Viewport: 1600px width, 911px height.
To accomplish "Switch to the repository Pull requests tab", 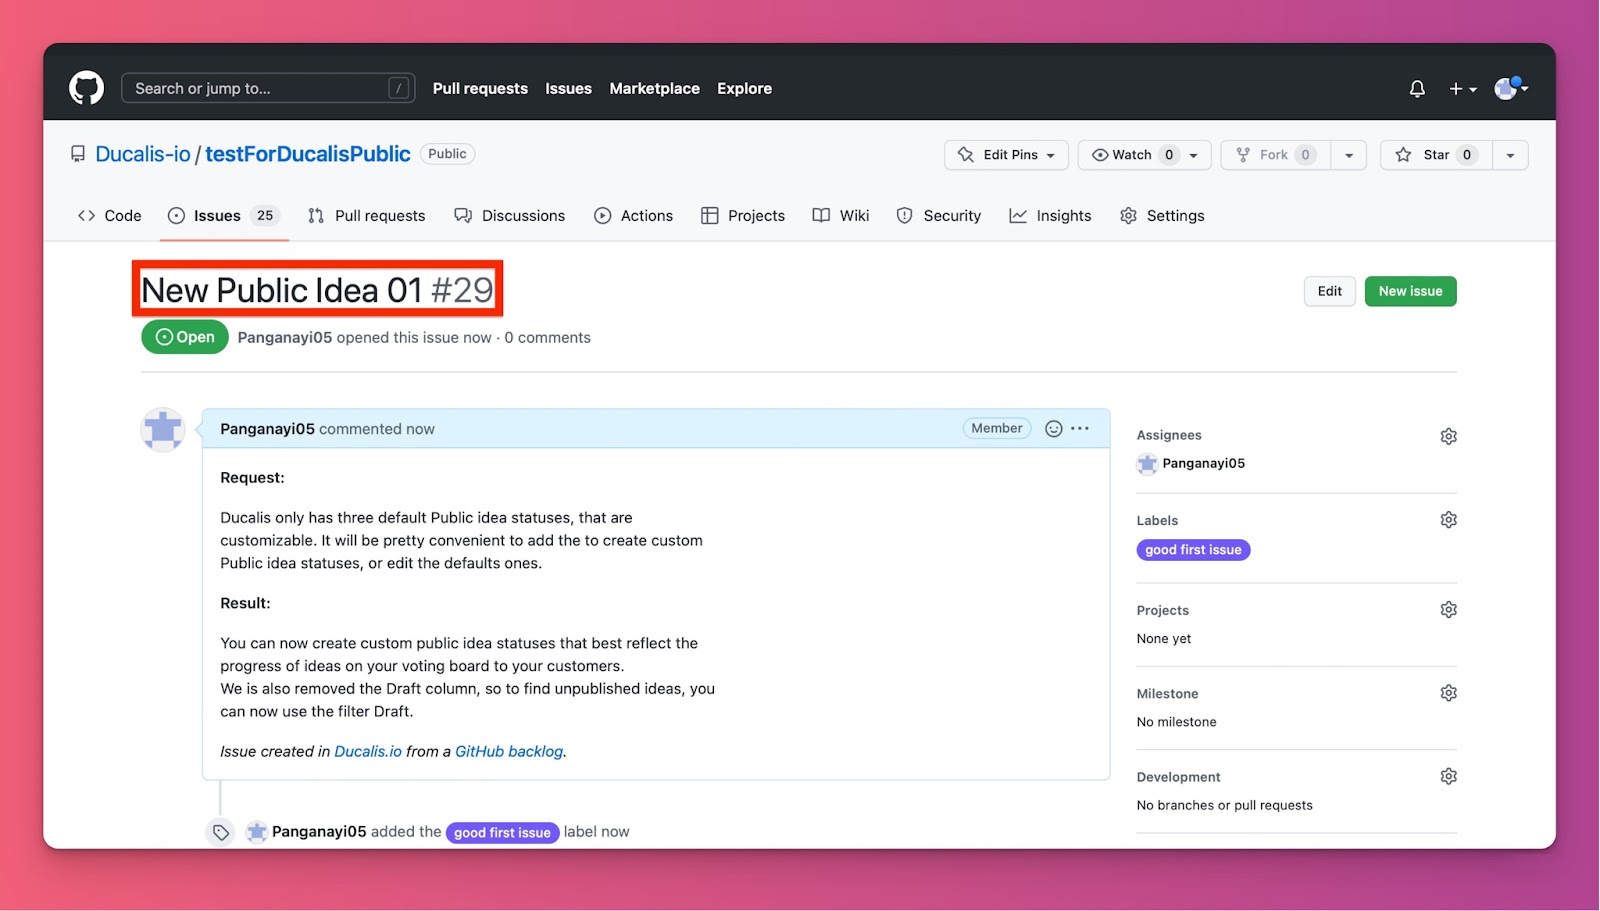I will [366, 215].
